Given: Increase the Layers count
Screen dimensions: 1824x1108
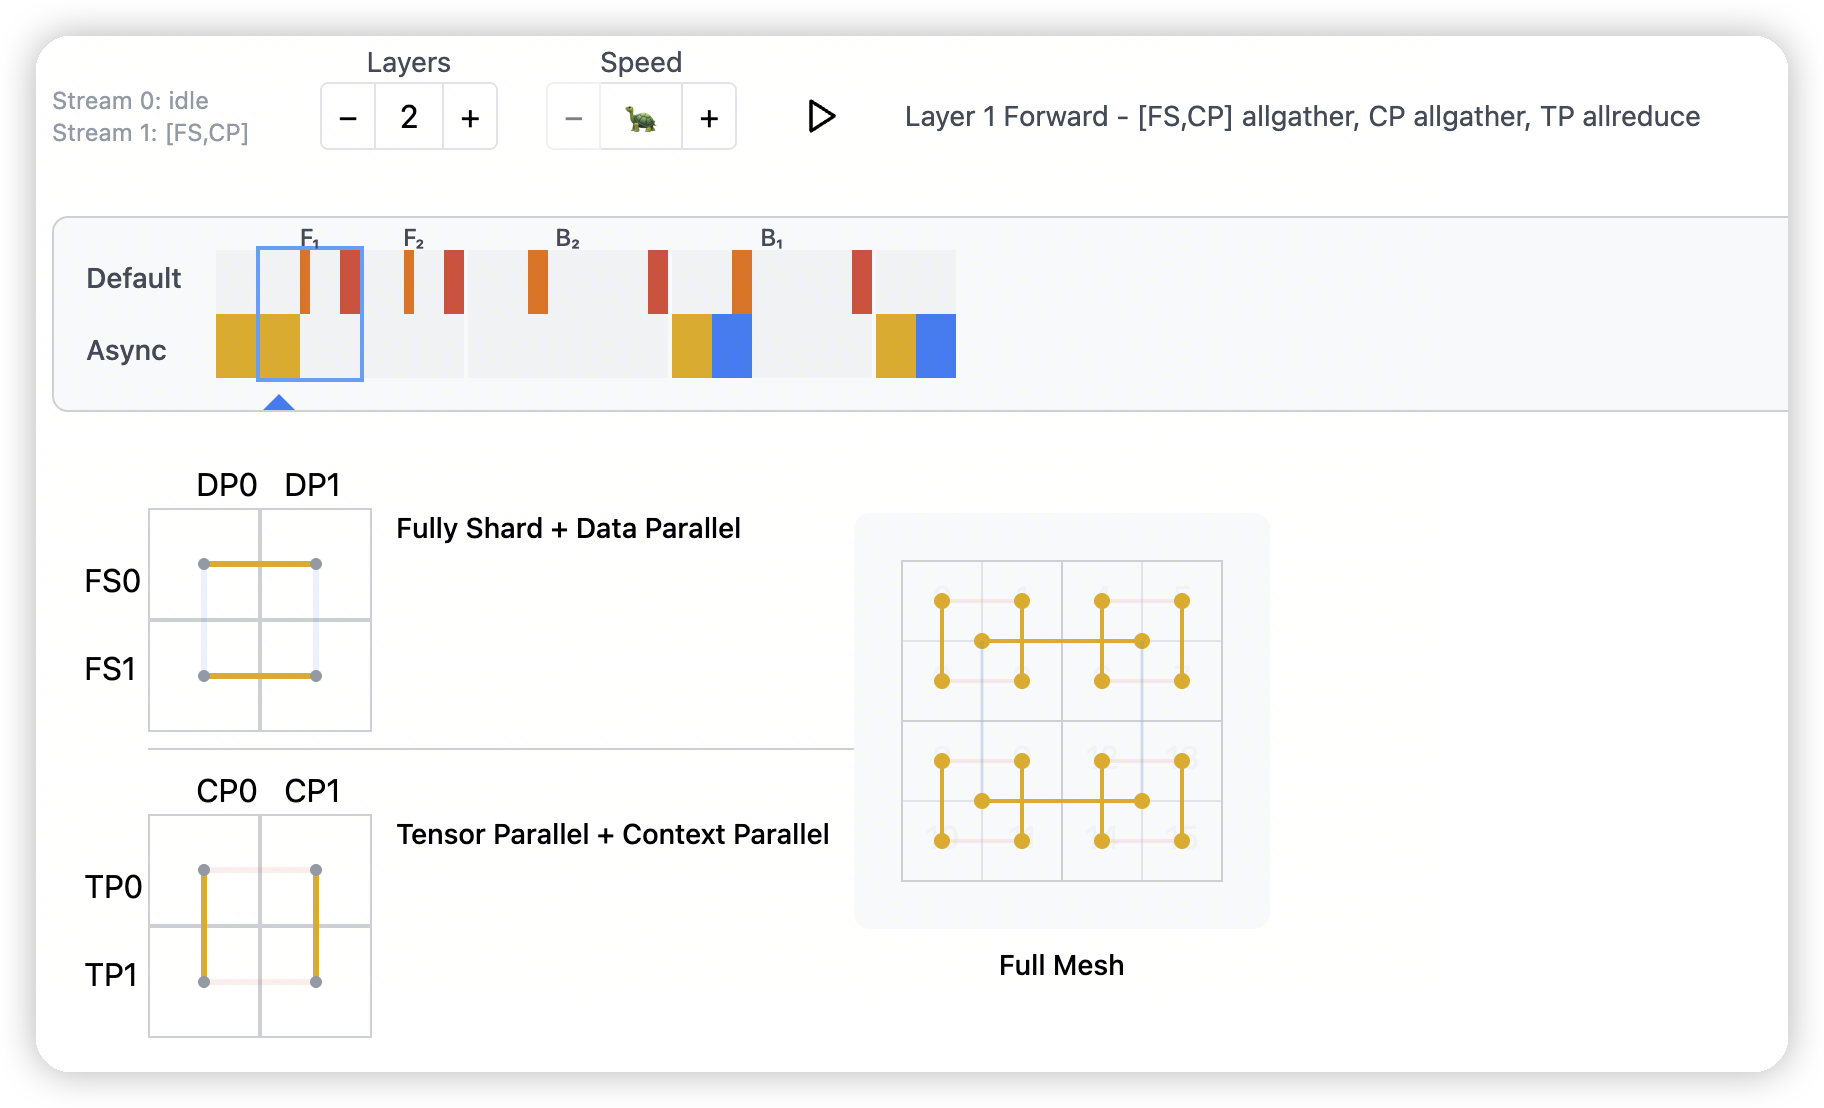Looking at the screenshot, I should pyautogui.click(x=470, y=118).
